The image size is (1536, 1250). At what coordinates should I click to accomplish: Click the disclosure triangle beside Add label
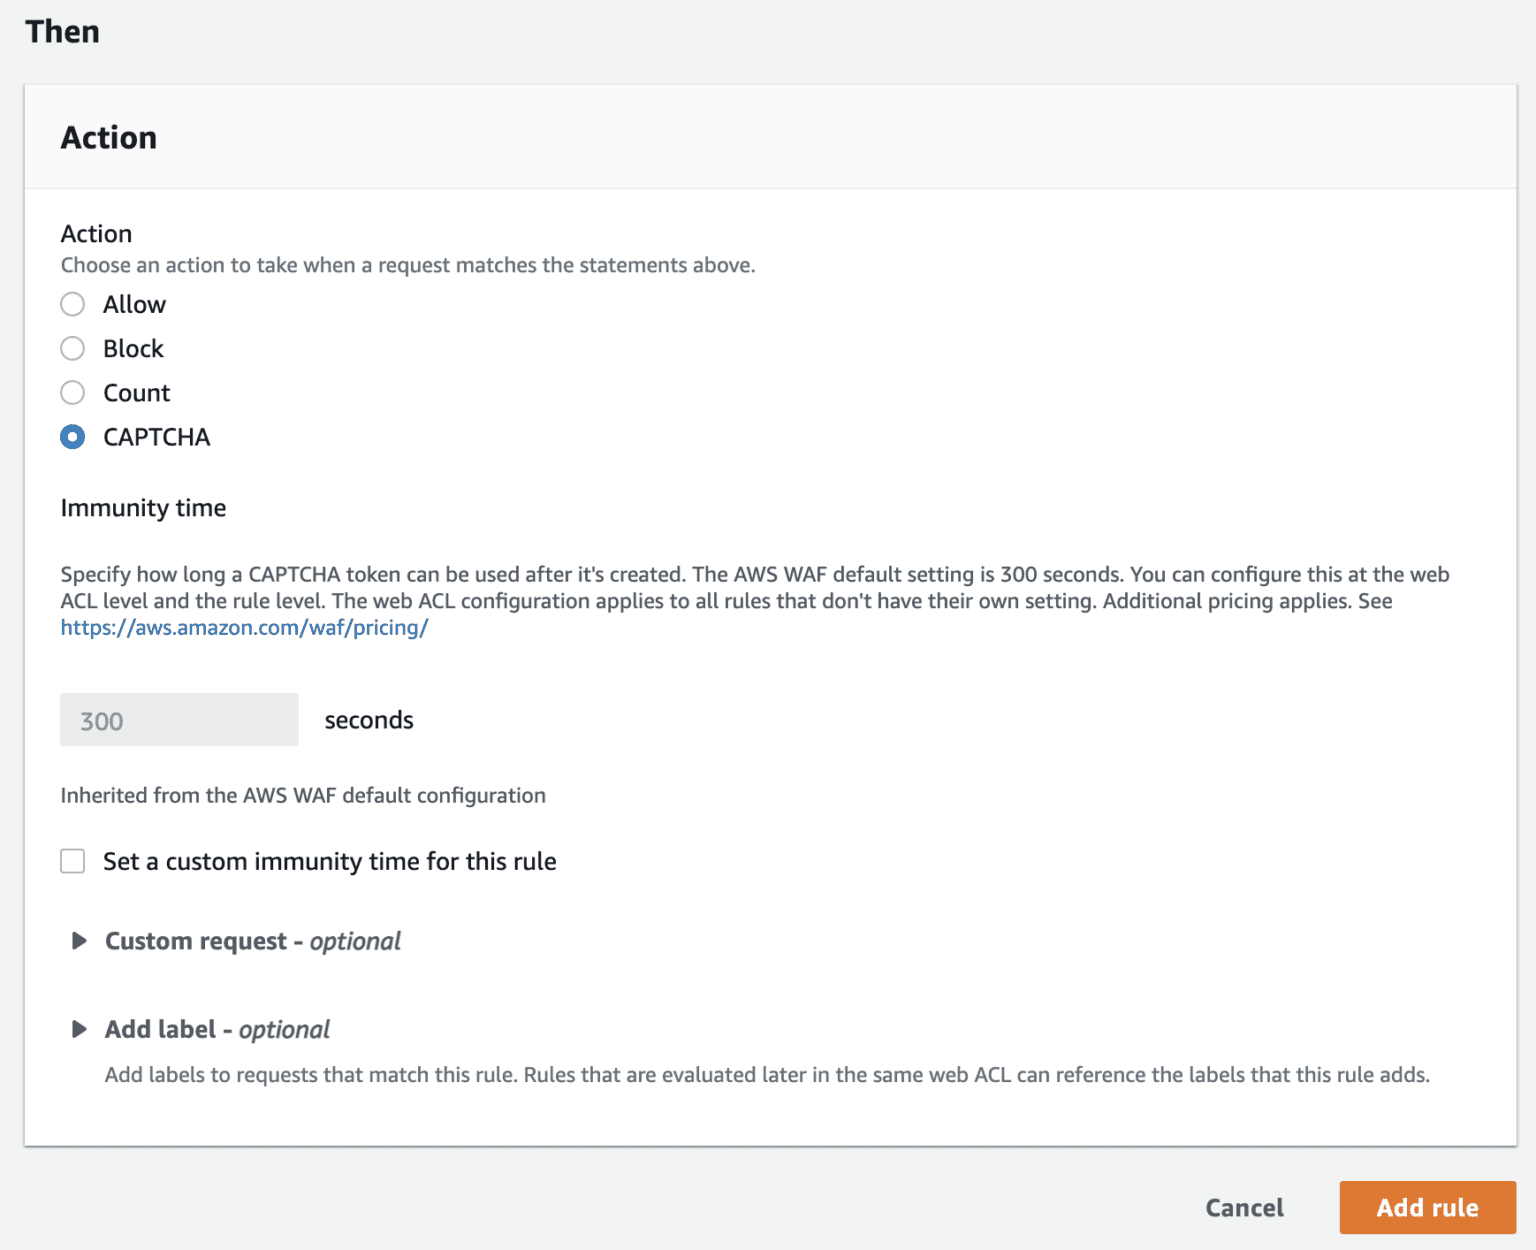coord(80,1029)
